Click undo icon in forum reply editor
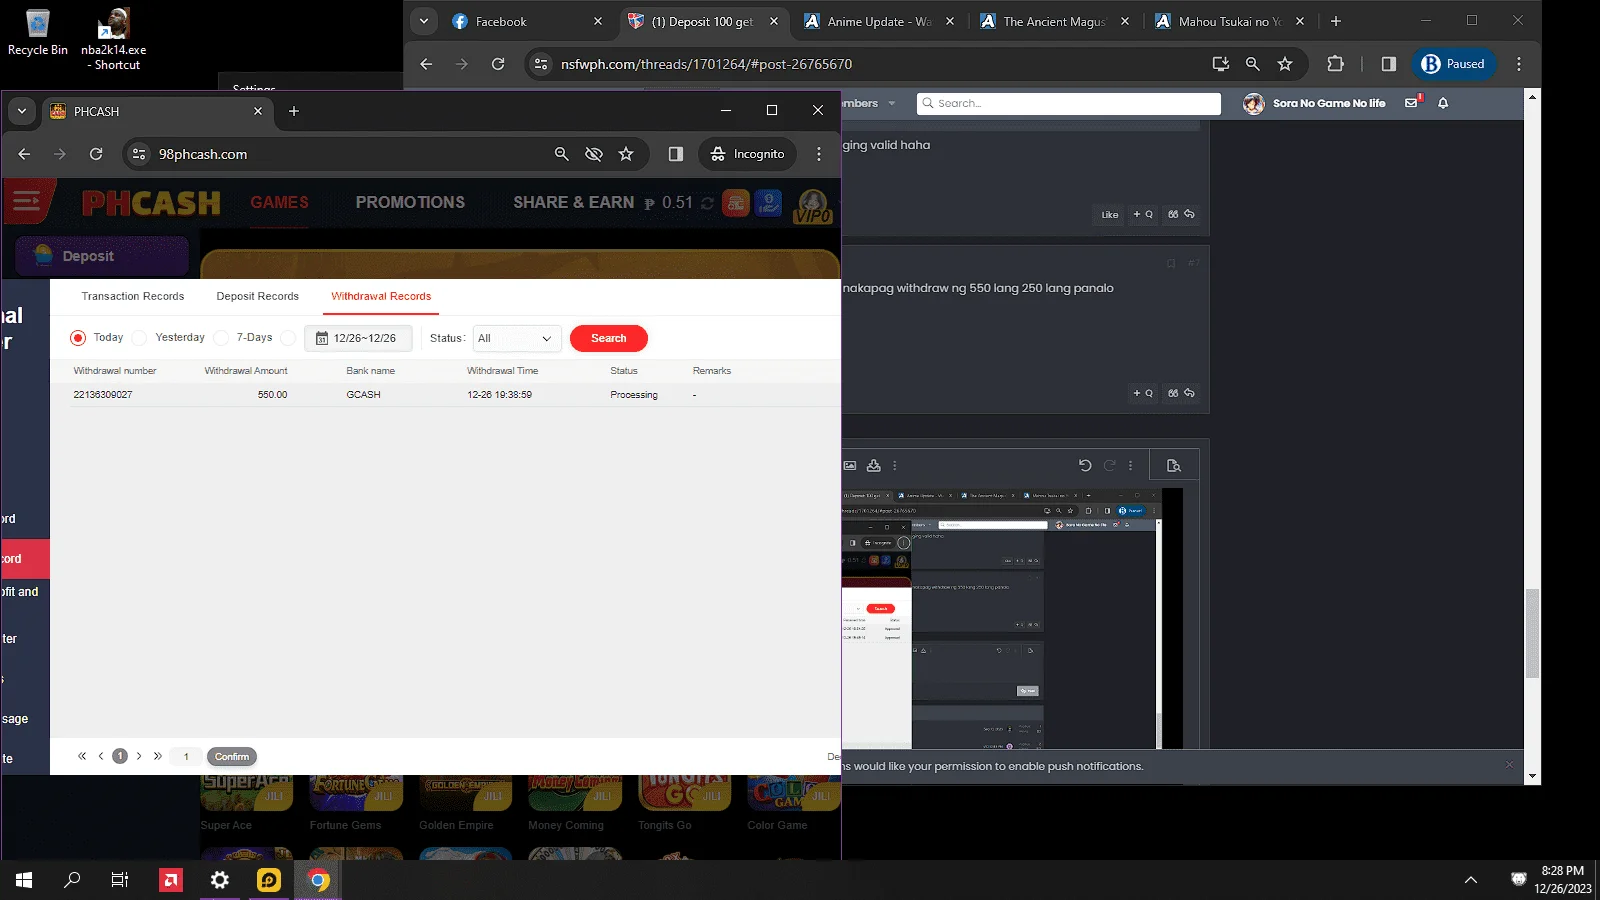 [x=1085, y=465]
